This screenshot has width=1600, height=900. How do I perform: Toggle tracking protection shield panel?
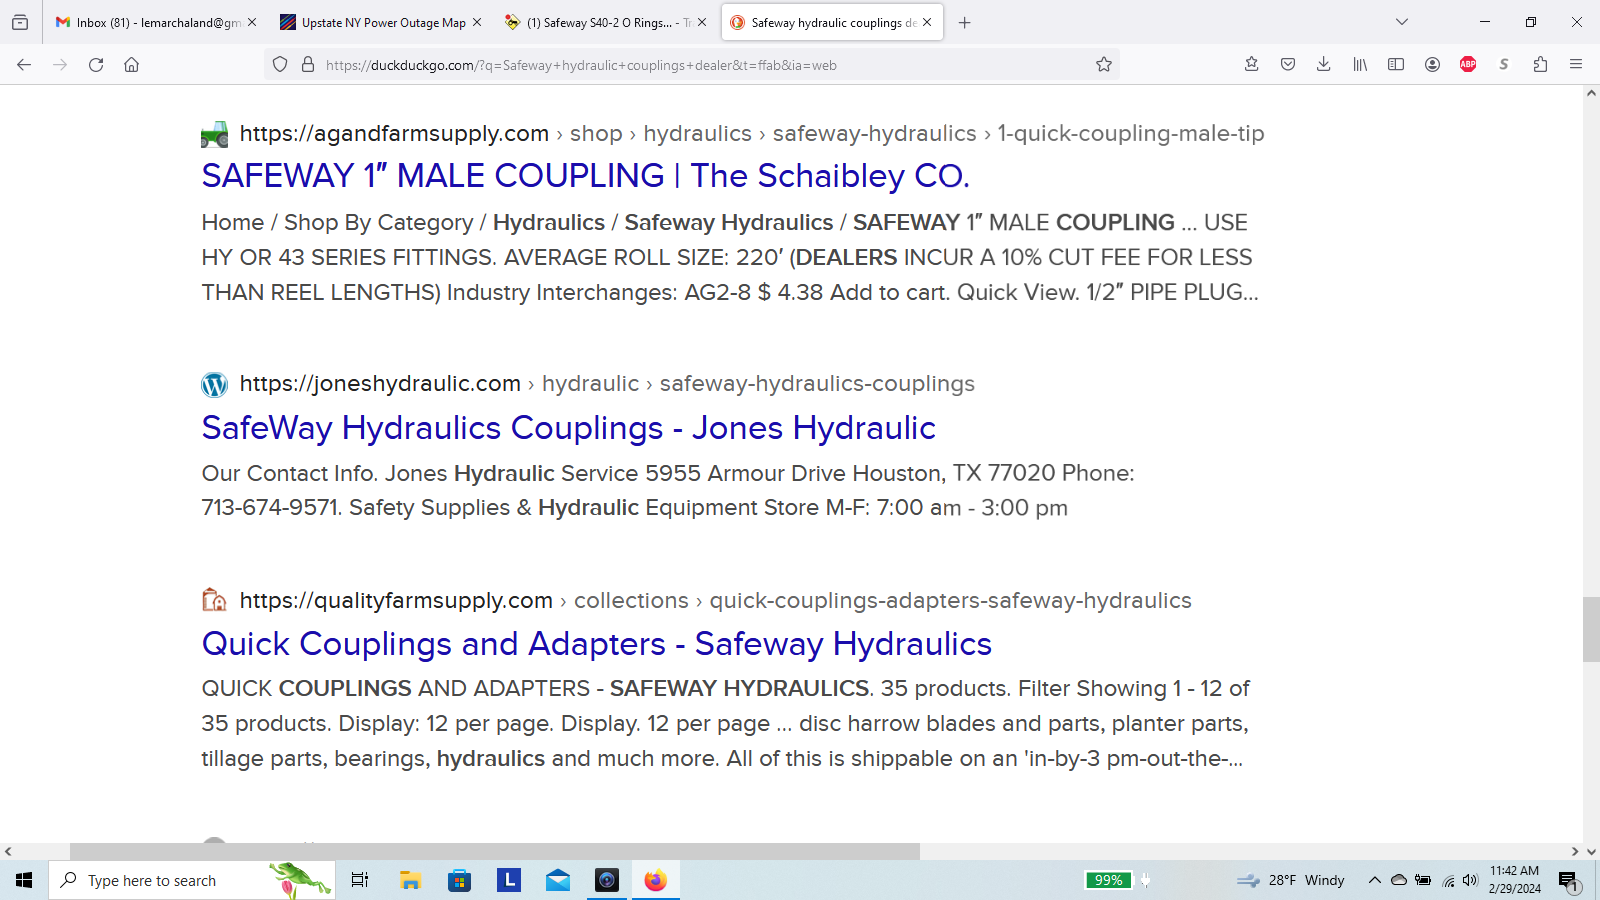pyautogui.click(x=280, y=65)
